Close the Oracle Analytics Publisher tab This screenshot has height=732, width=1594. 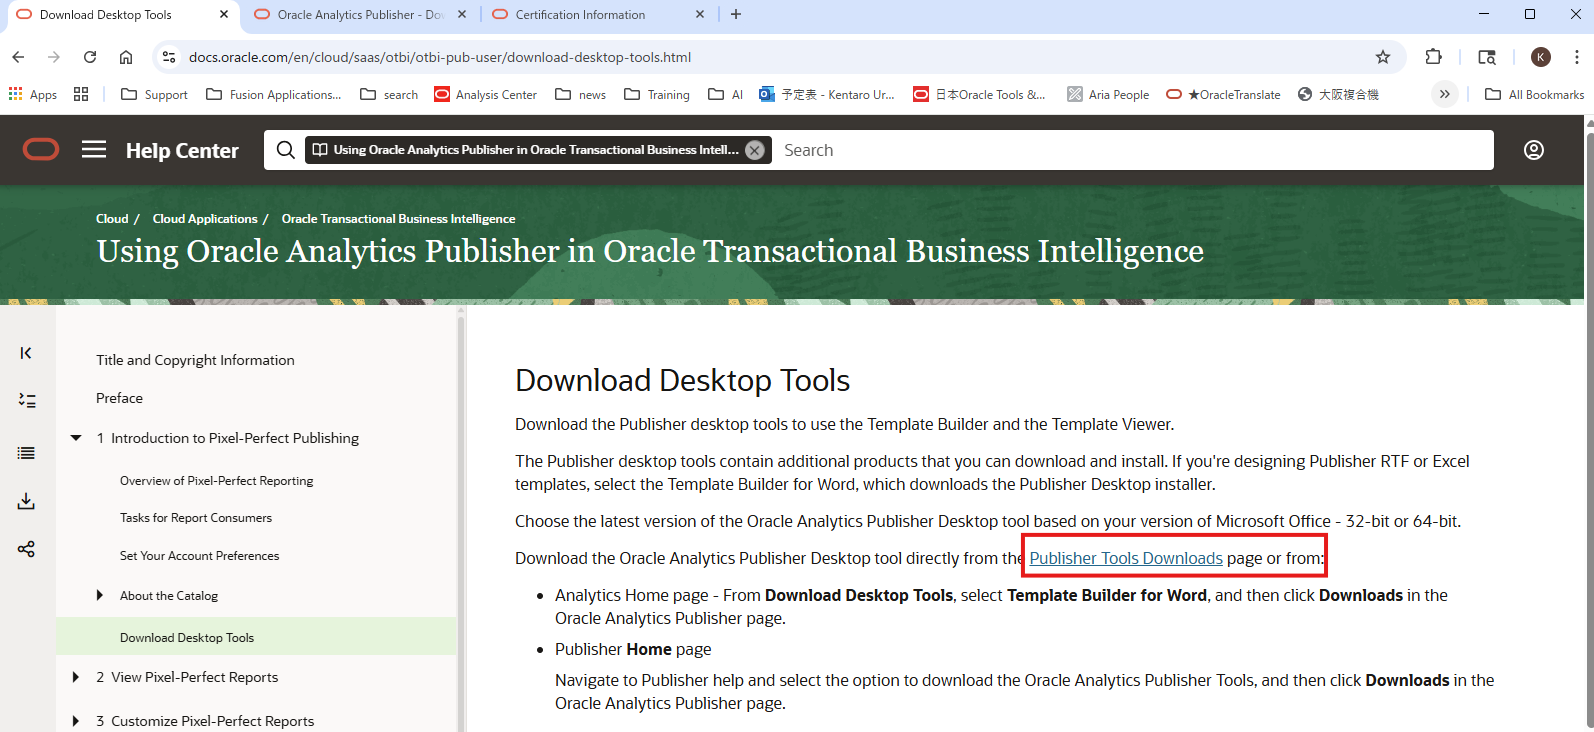tap(462, 14)
